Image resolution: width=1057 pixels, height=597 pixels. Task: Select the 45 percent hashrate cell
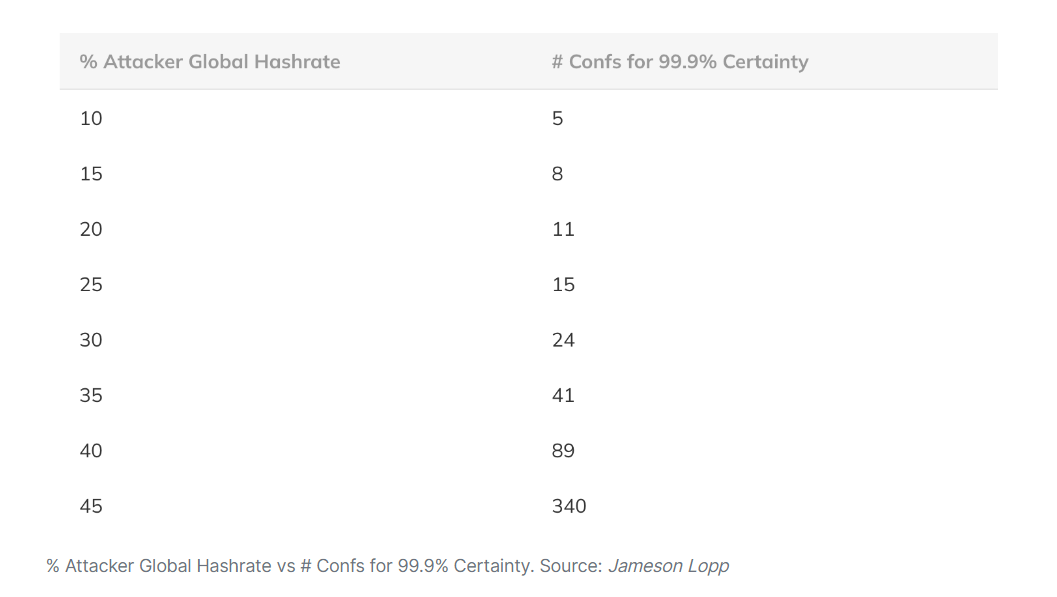pyautogui.click(x=91, y=506)
